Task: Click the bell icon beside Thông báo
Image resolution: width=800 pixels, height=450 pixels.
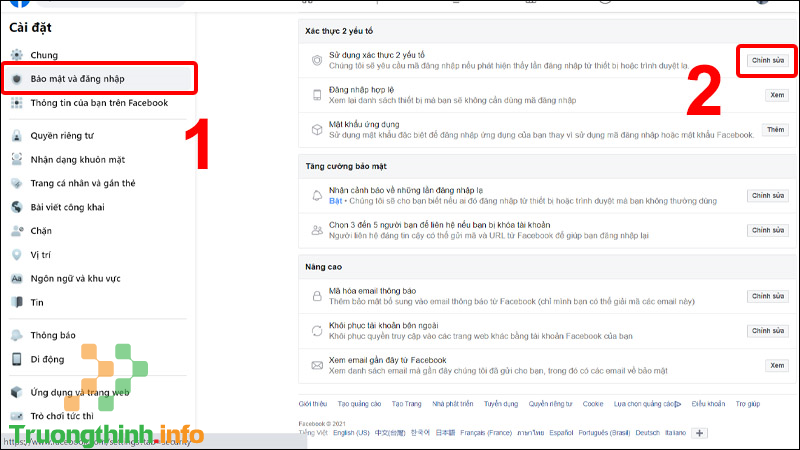Action: pos(17,335)
